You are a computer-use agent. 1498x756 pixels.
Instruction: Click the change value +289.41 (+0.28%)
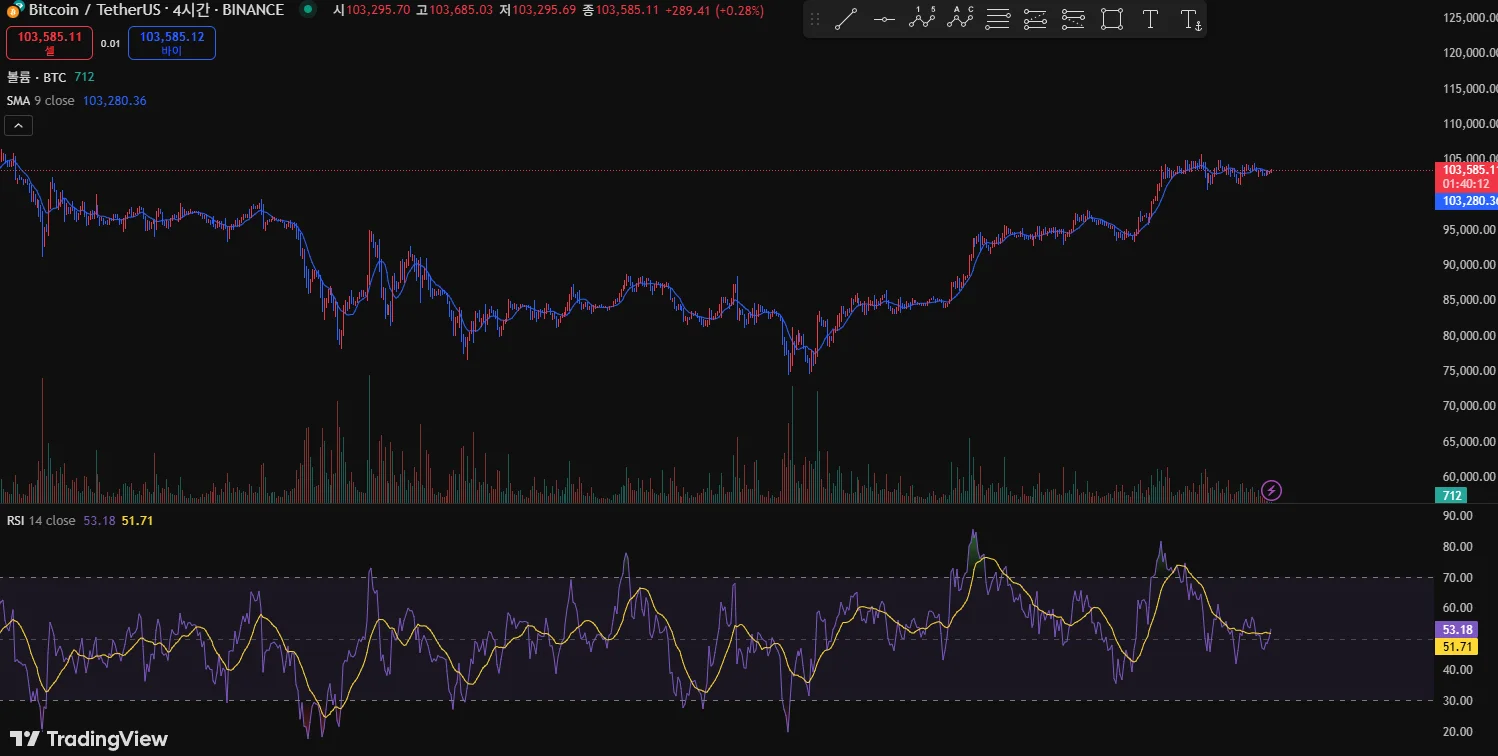click(714, 10)
